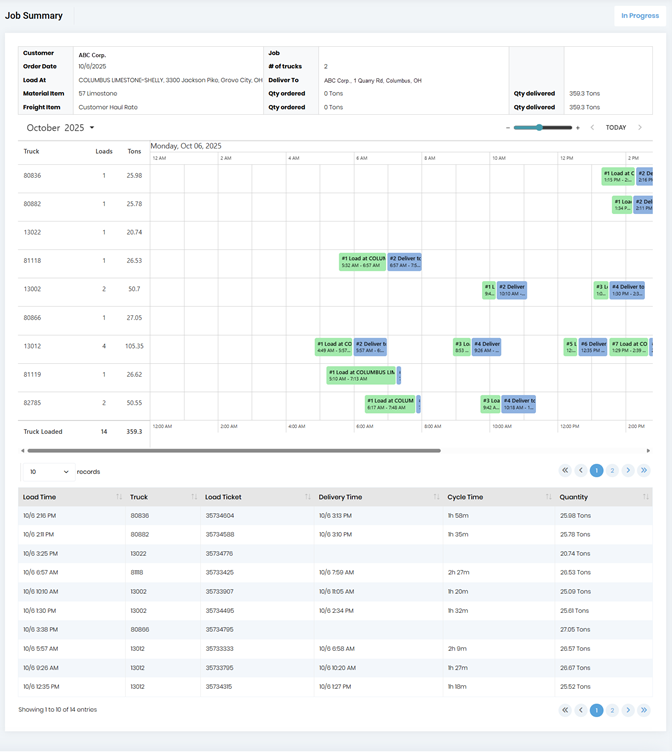Select page 2 in bottom pagination
Image resolution: width=672 pixels, height=755 pixels.
point(612,710)
